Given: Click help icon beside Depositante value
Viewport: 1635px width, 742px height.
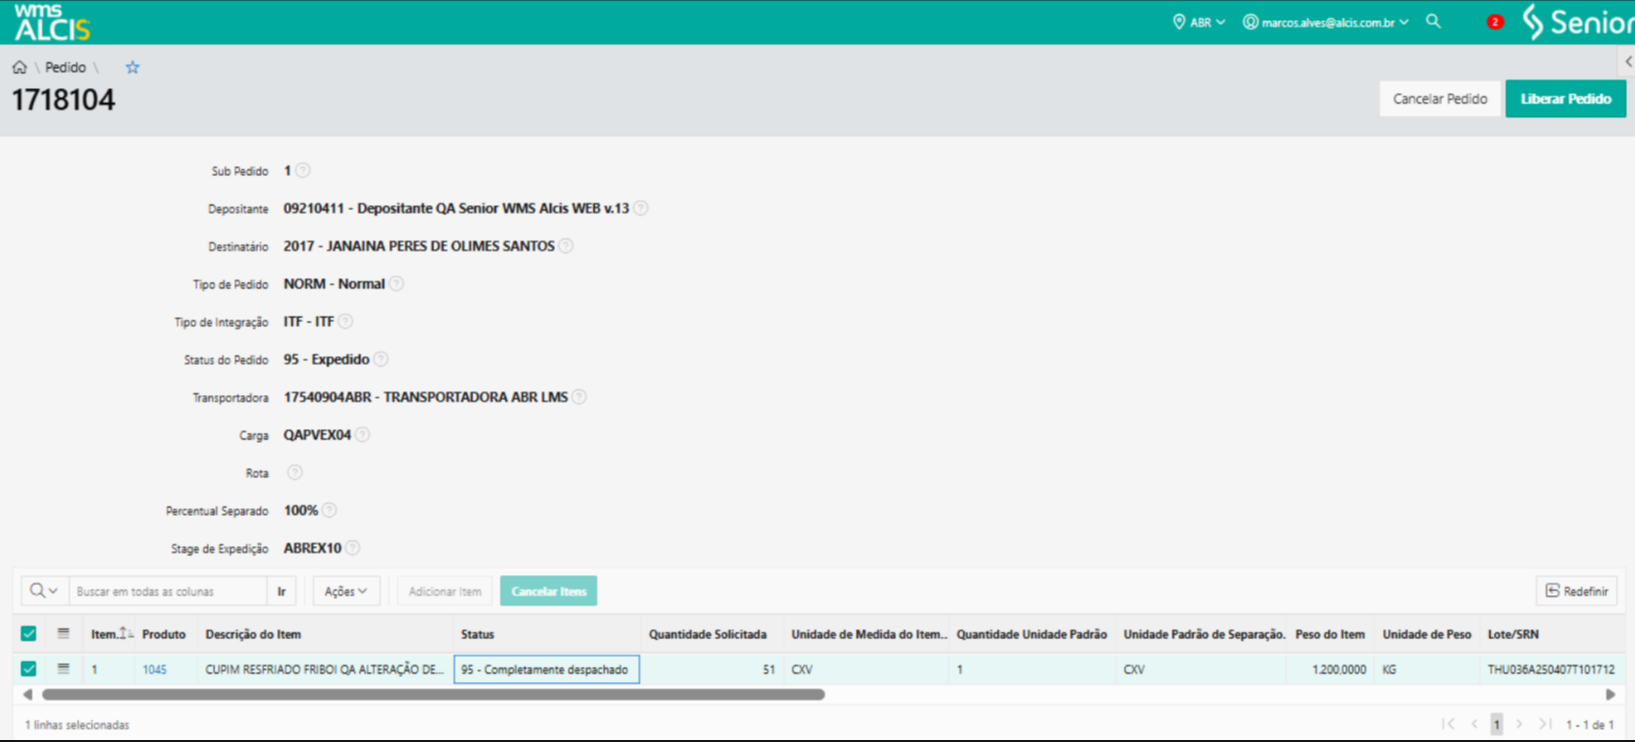Looking at the screenshot, I should 641,208.
